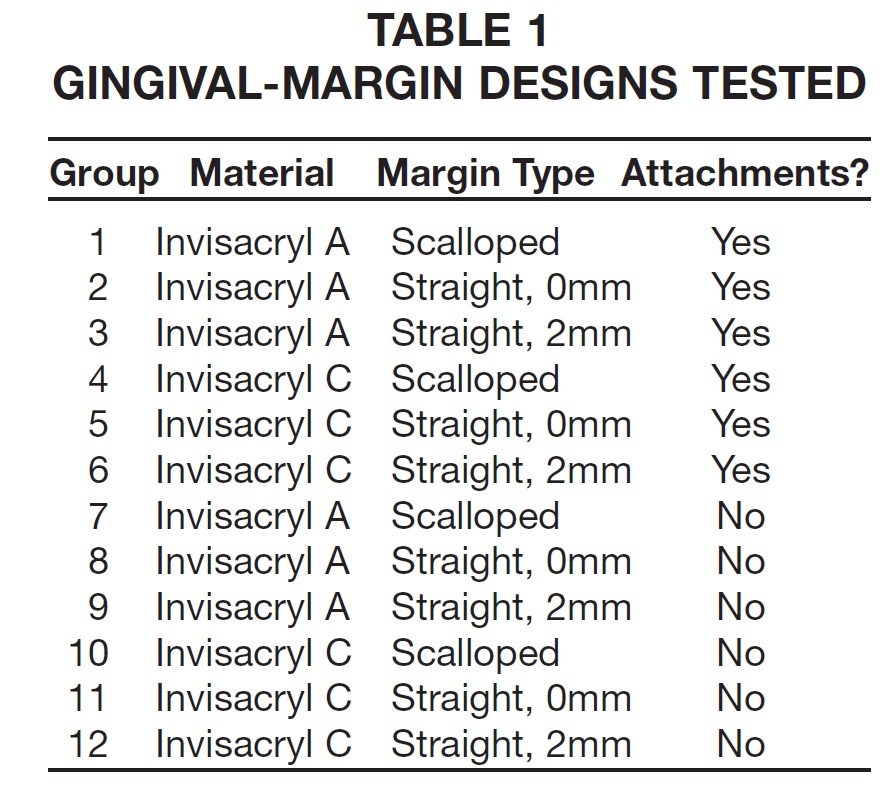
Task: Click the No value in group 12 row
Action: tap(741, 744)
